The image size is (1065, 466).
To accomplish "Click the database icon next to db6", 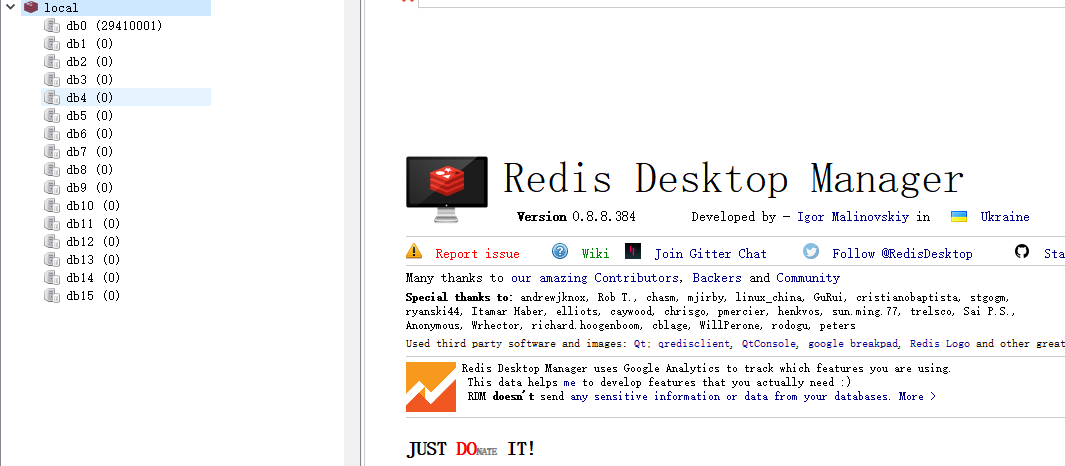I will (x=52, y=134).
